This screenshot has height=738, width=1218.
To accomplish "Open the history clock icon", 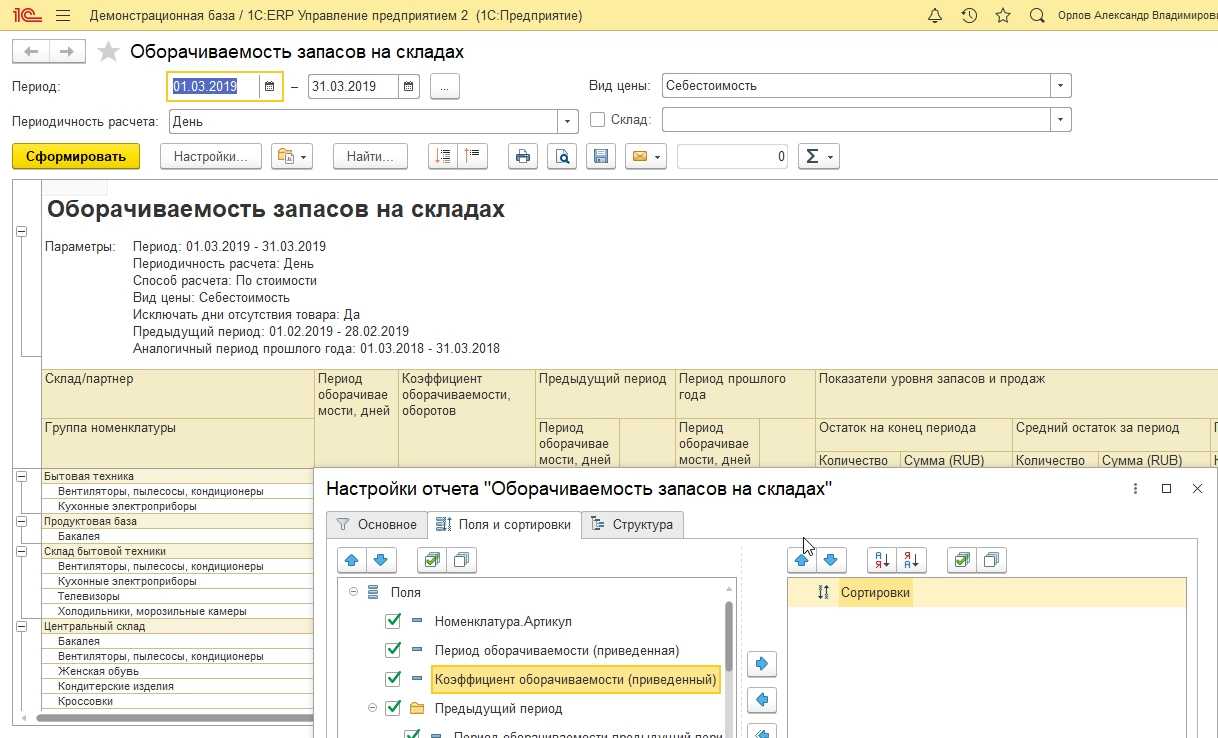I will [x=969, y=16].
